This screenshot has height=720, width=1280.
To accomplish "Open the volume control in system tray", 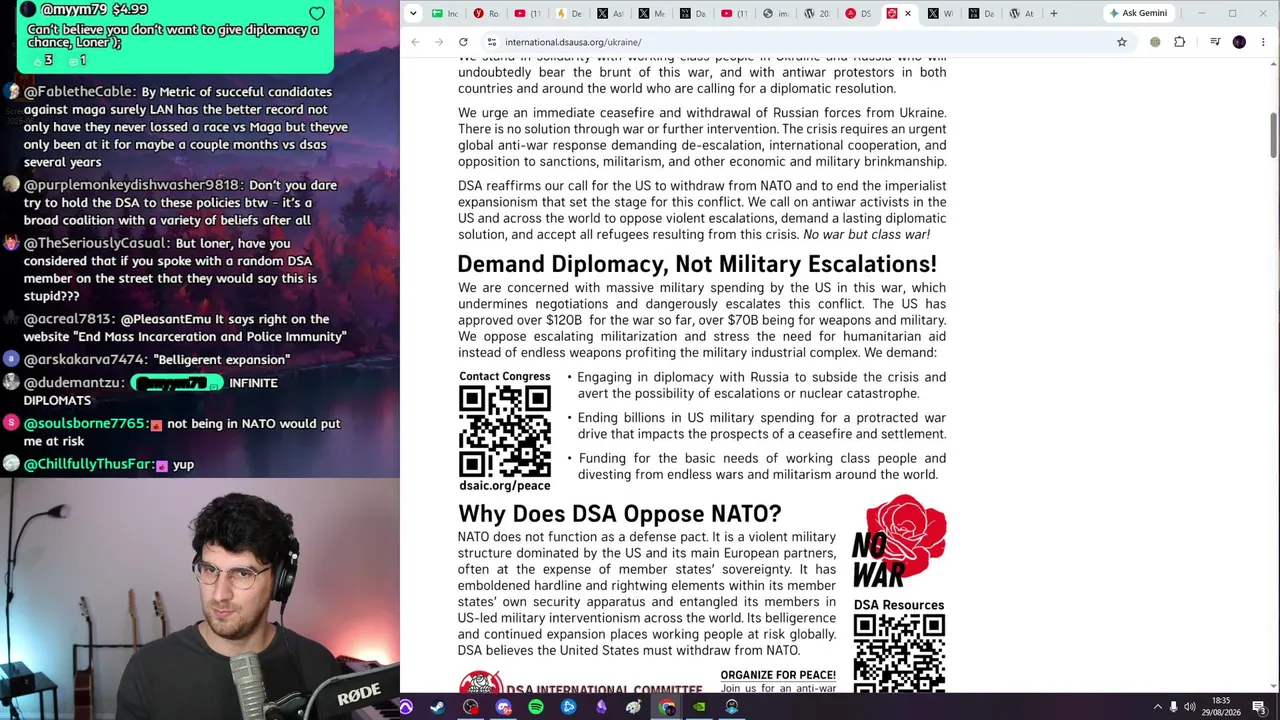I will (x=1190, y=707).
